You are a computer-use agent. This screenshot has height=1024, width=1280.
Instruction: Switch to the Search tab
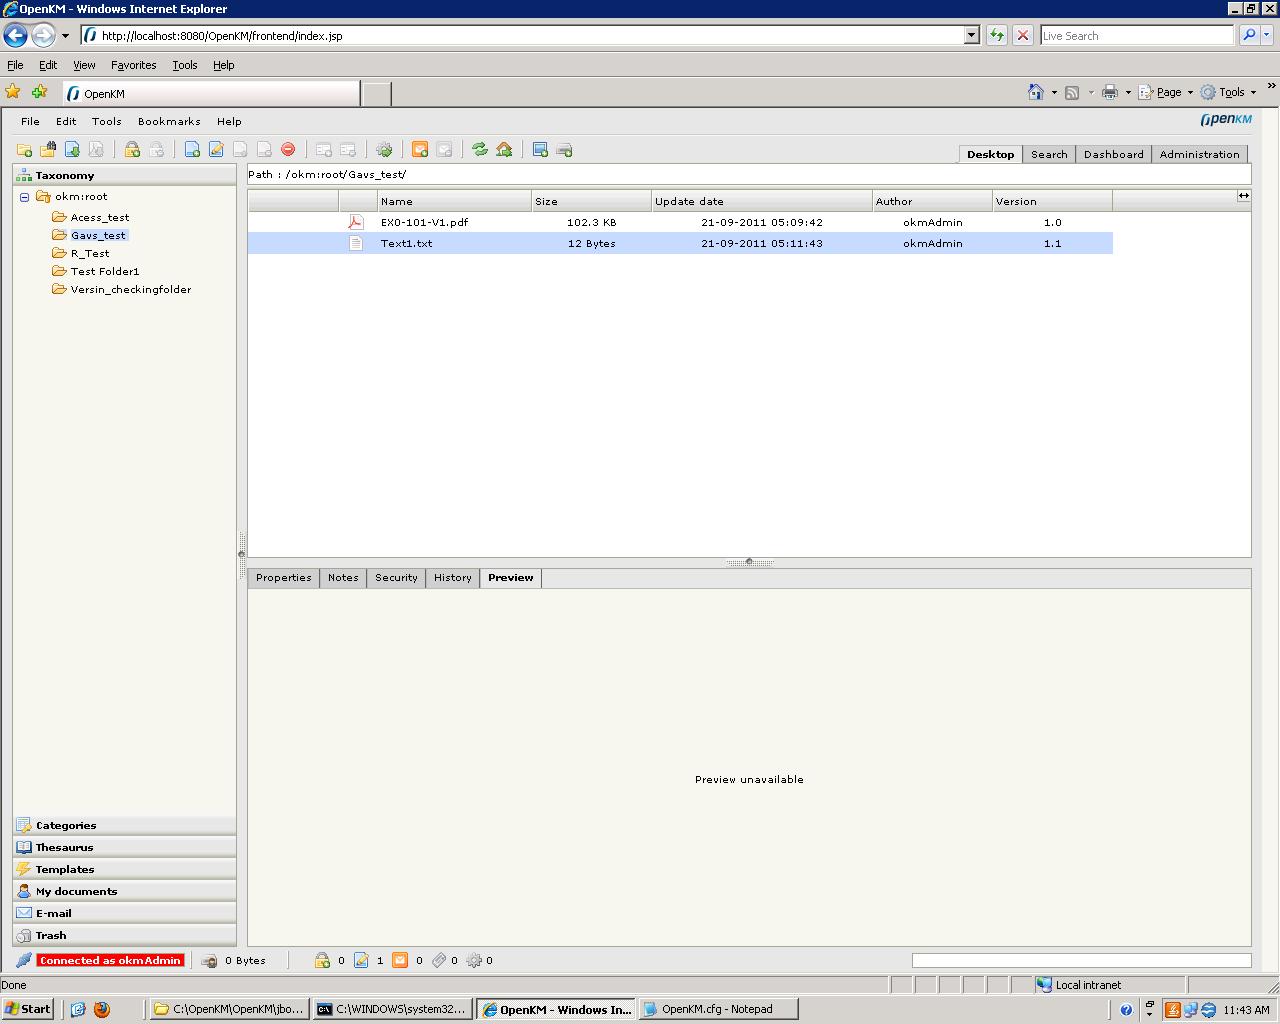pyautogui.click(x=1048, y=154)
